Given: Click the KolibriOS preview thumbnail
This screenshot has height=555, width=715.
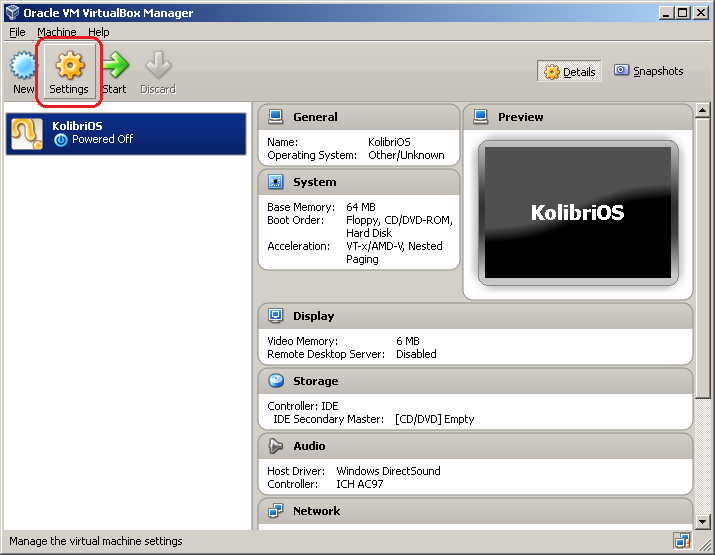Looking at the screenshot, I should point(577,213).
